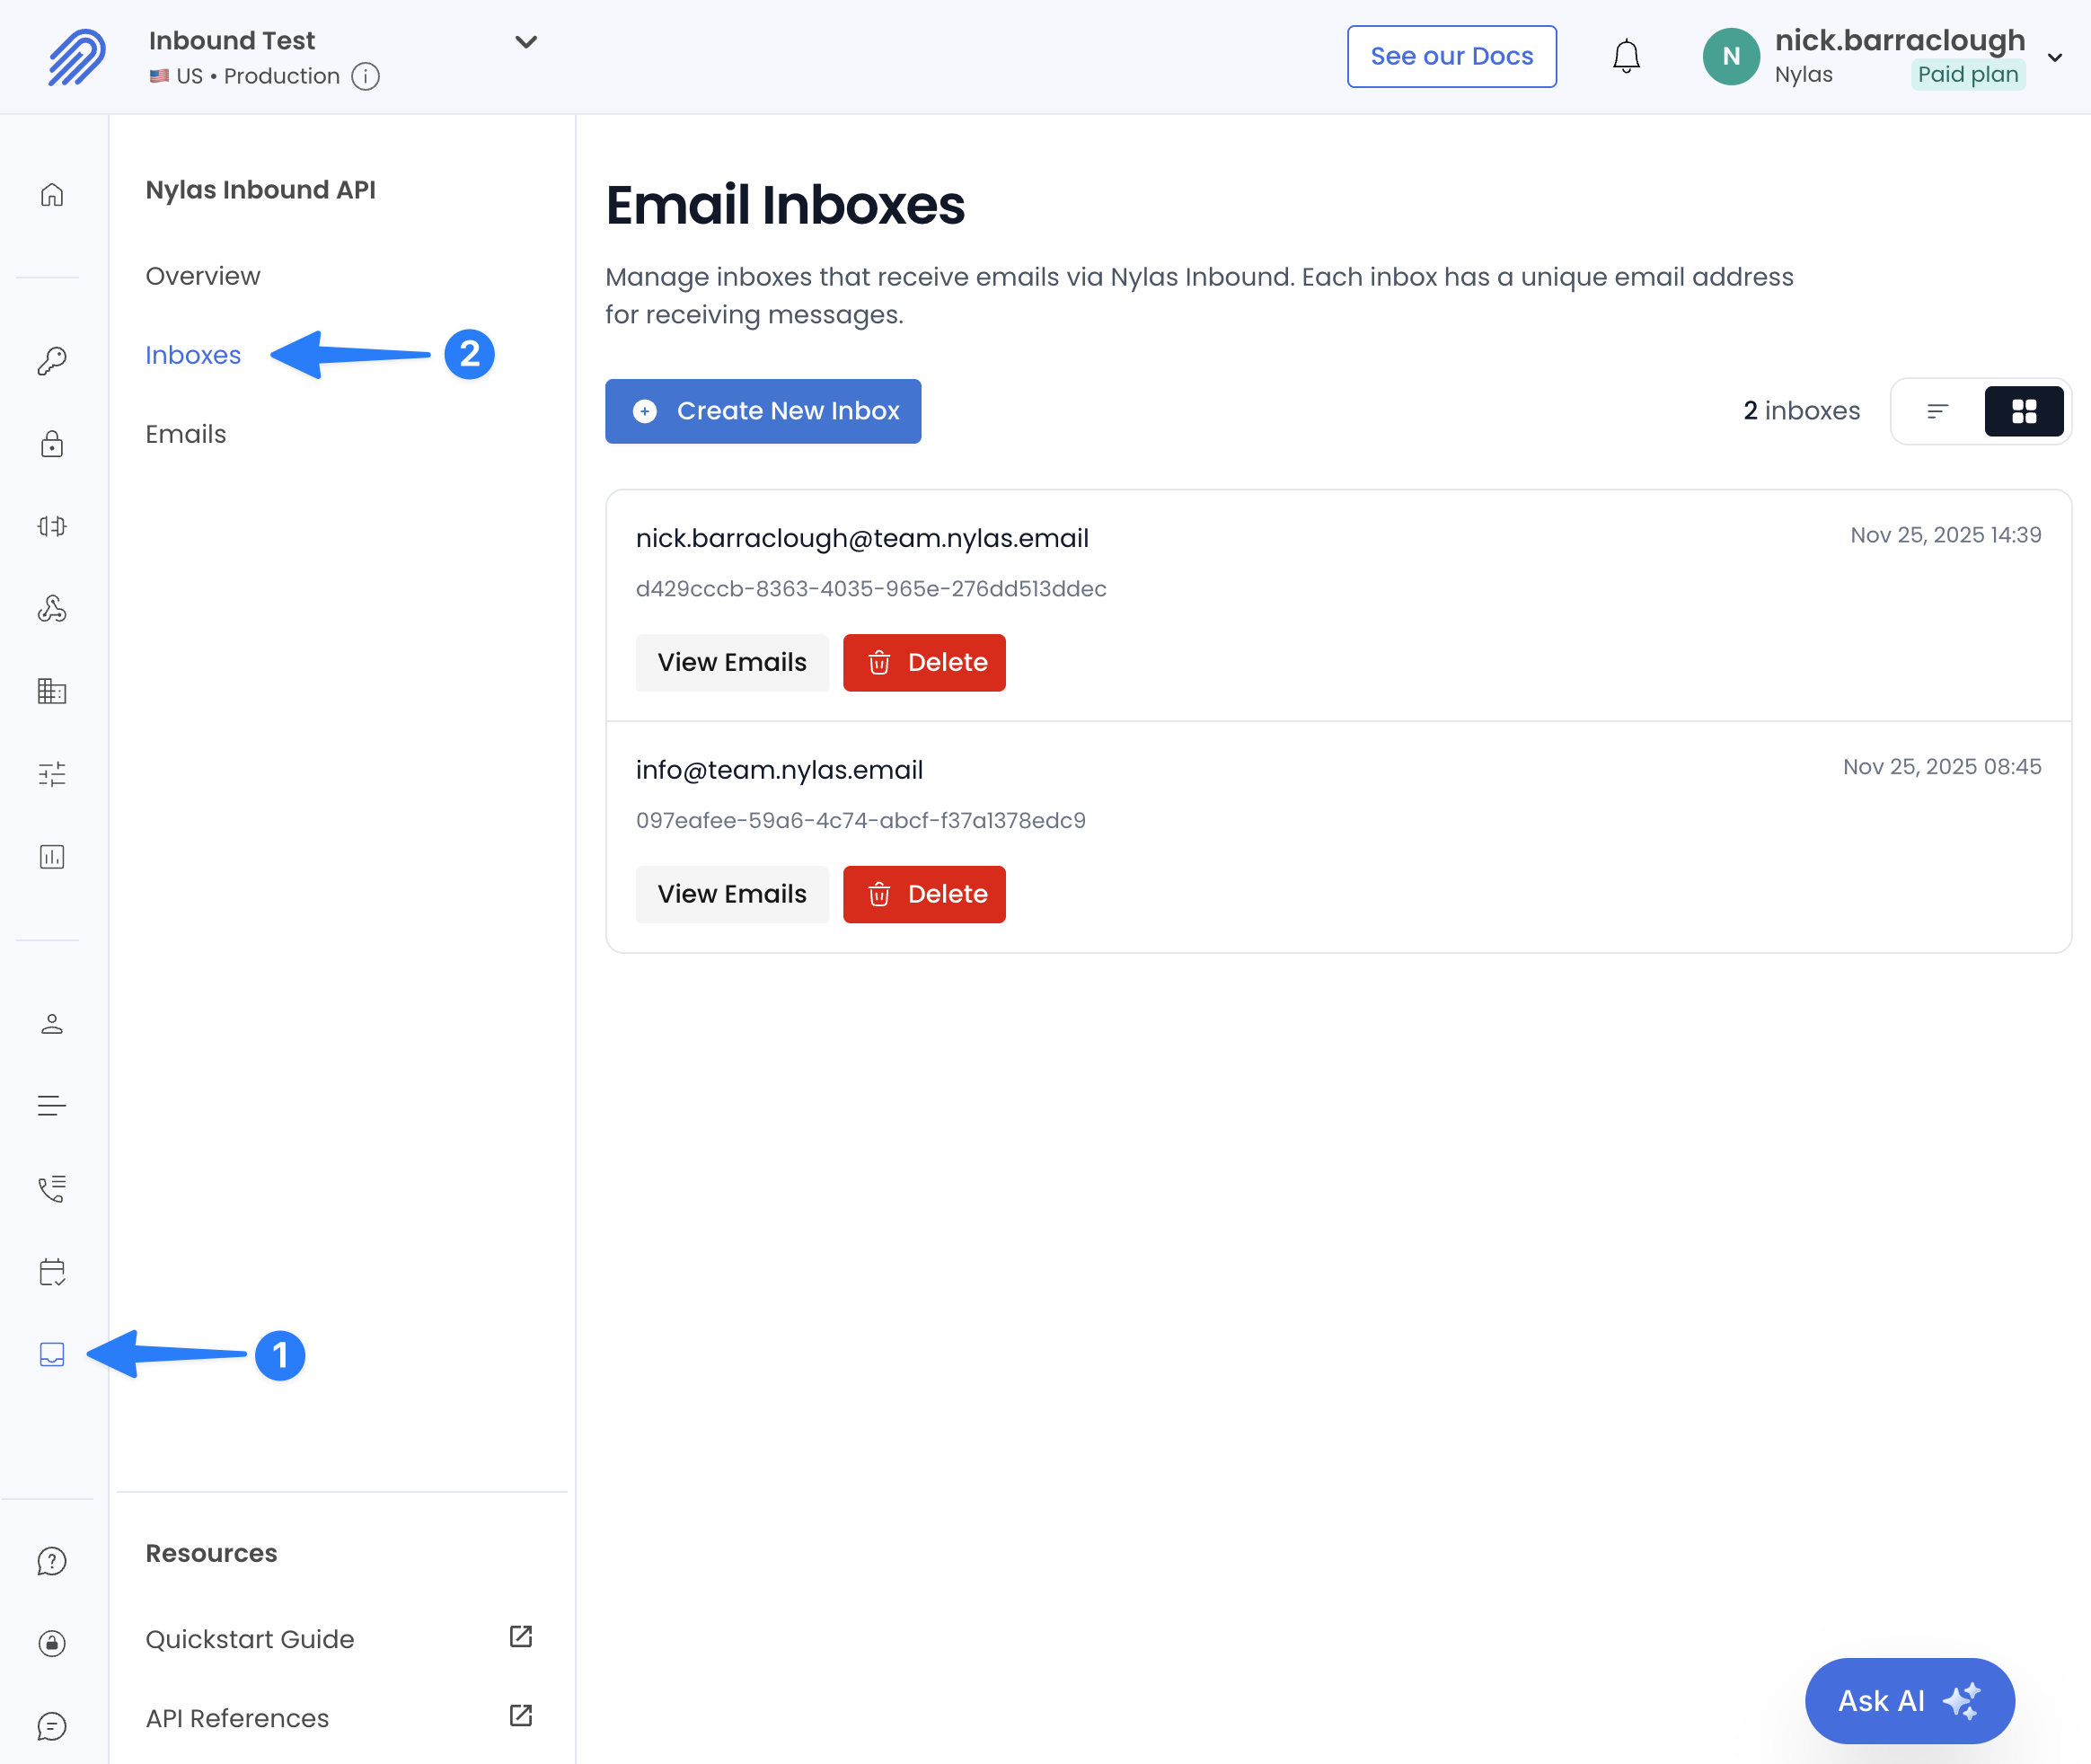The image size is (2091, 1764).
Task: Open the help question mark icon
Action: [x=51, y=1560]
